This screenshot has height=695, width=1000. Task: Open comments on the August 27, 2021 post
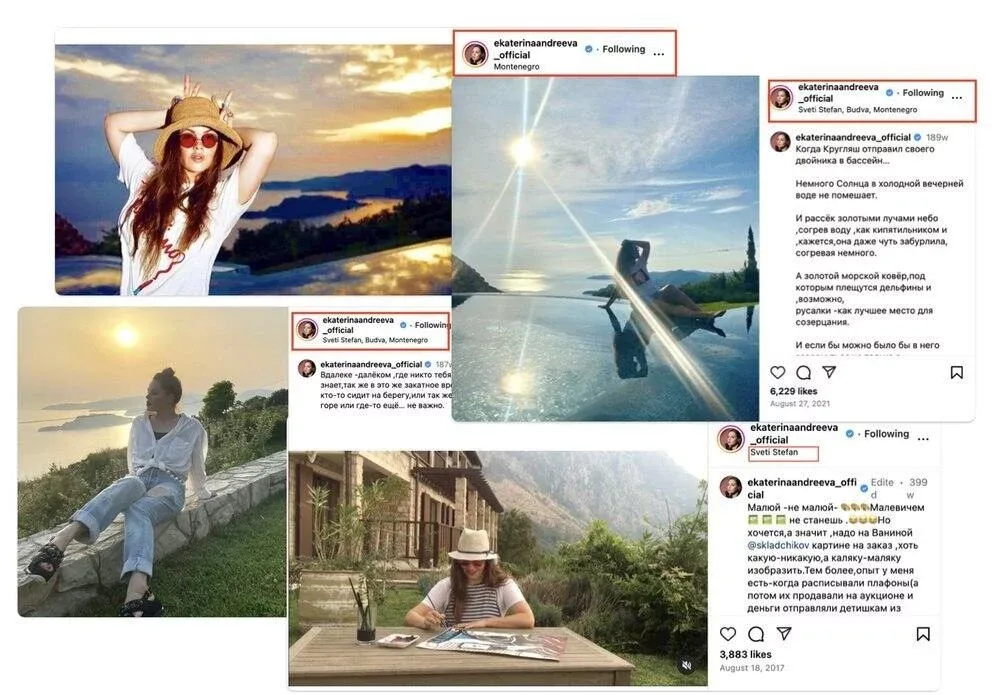coord(803,372)
